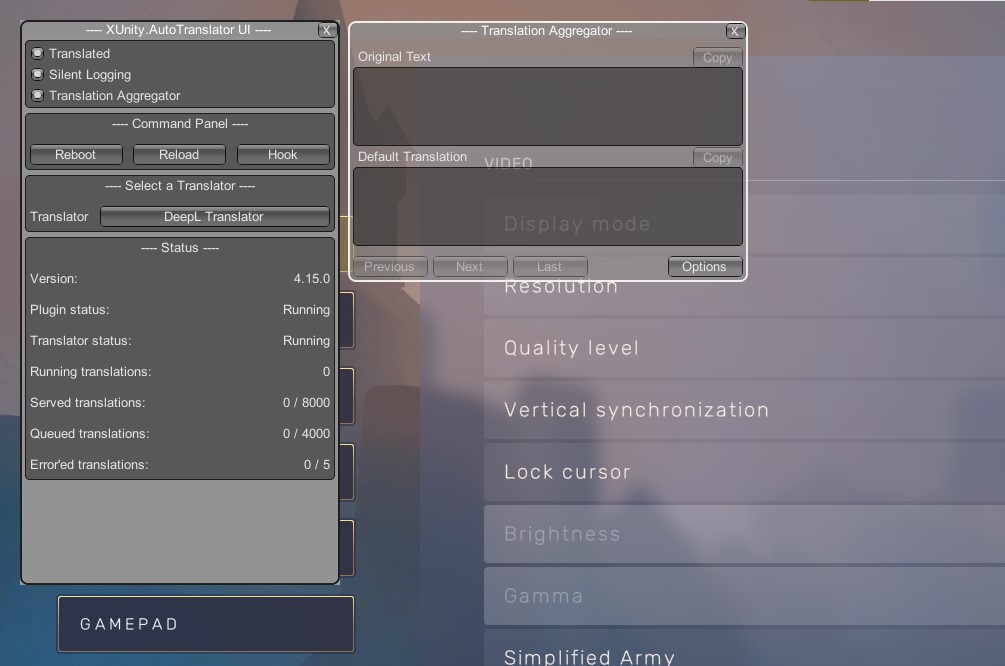Jump to Last translation
Viewport: 1005px width, 666px height.
[x=550, y=267]
